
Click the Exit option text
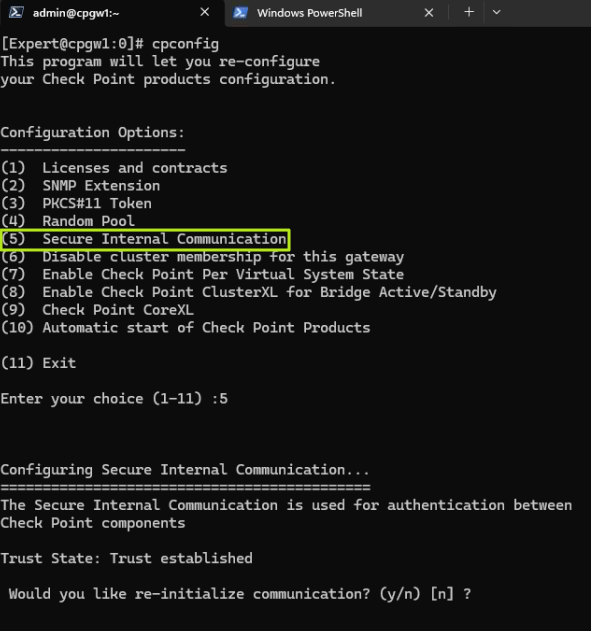[x=59, y=363]
